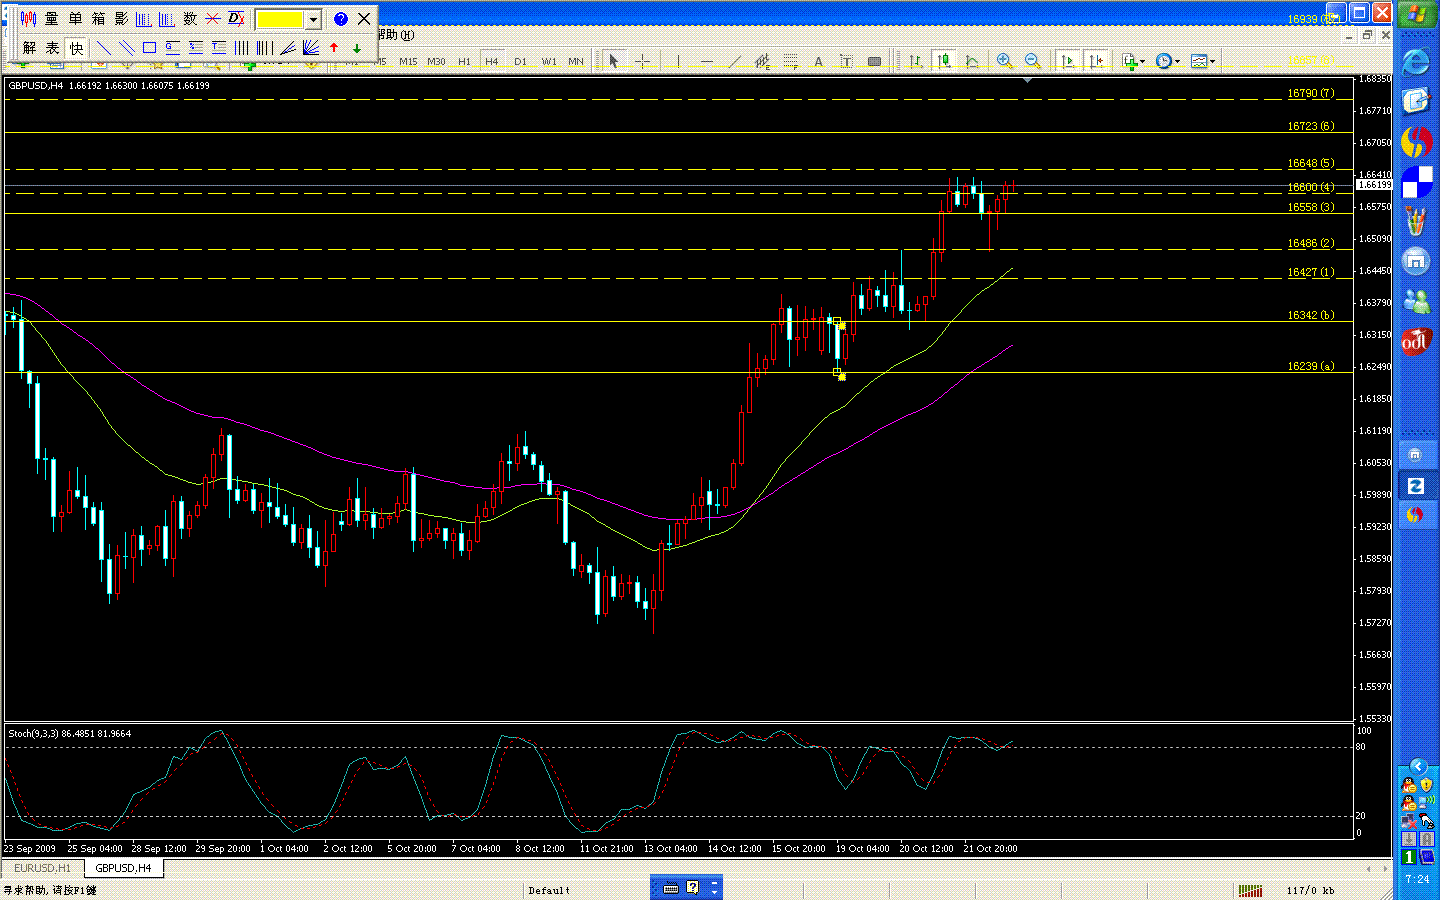Switch chart display to line chart
The image size is (1440, 900).
pyautogui.click(x=971, y=62)
